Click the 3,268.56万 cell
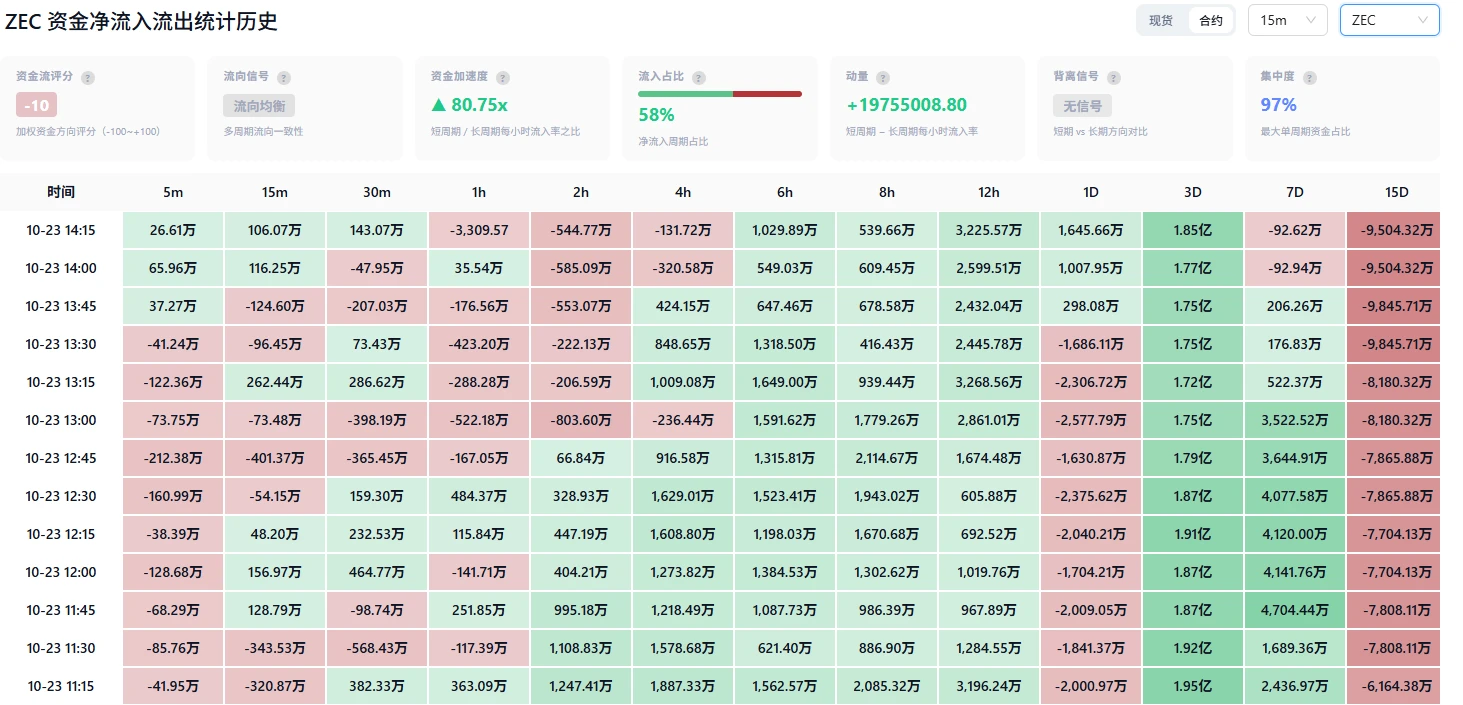 click(989, 382)
